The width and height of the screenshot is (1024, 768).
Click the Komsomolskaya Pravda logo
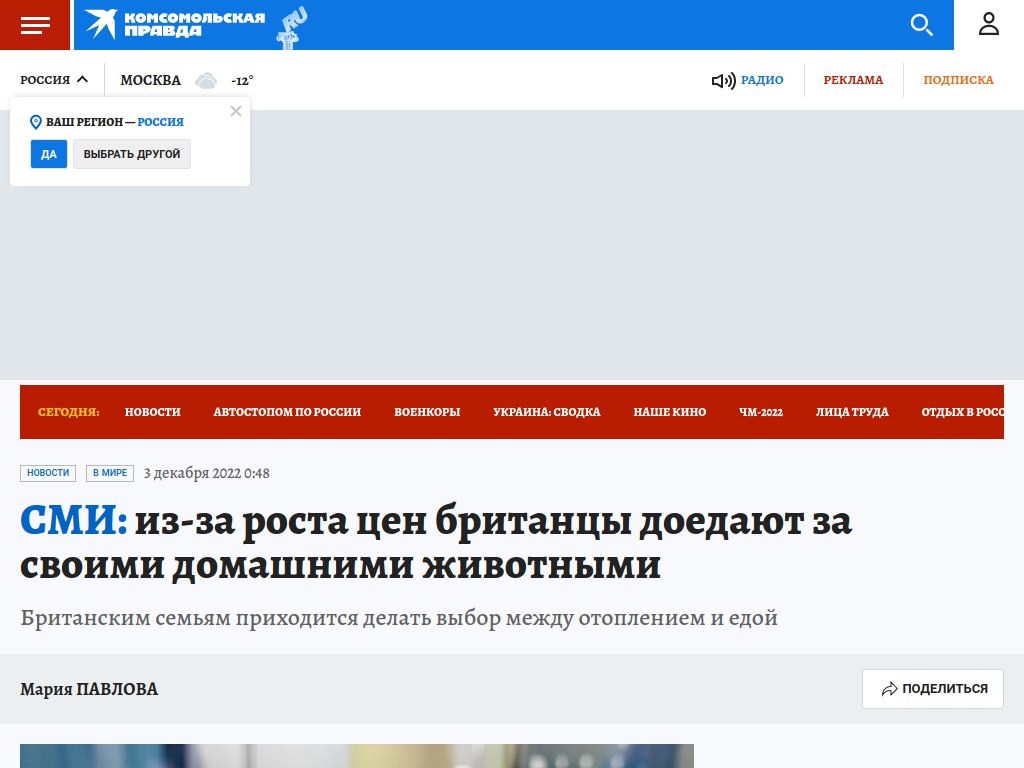coord(175,24)
